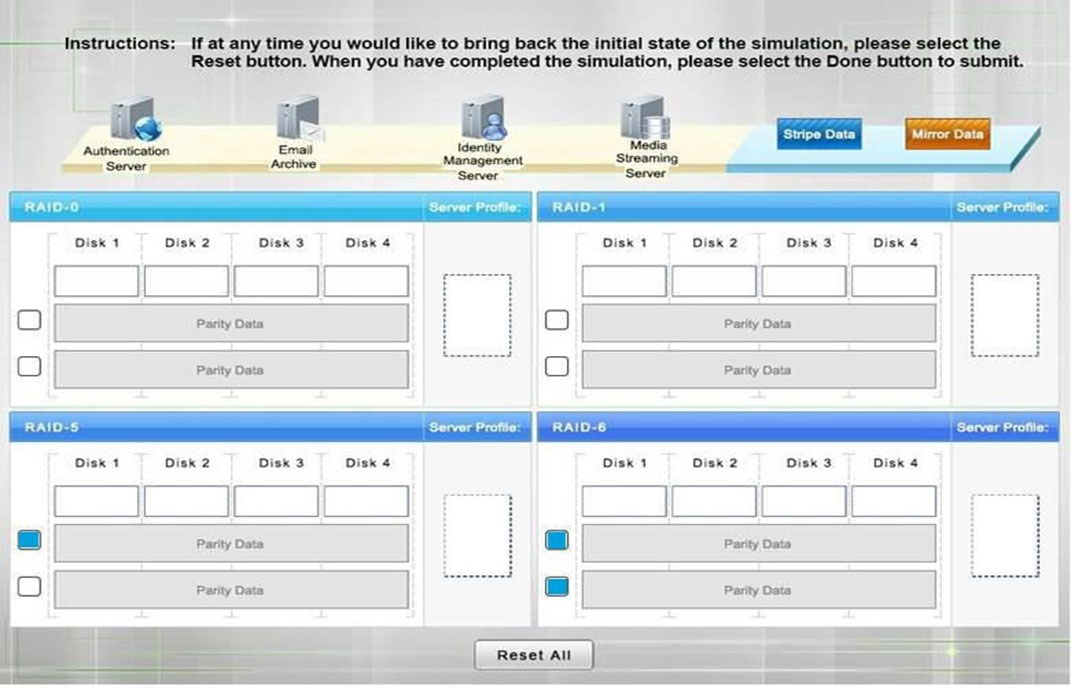The height and width of the screenshot is (688, 1071).
Task: Select the Identity Management Server icon
Action: 484,118
